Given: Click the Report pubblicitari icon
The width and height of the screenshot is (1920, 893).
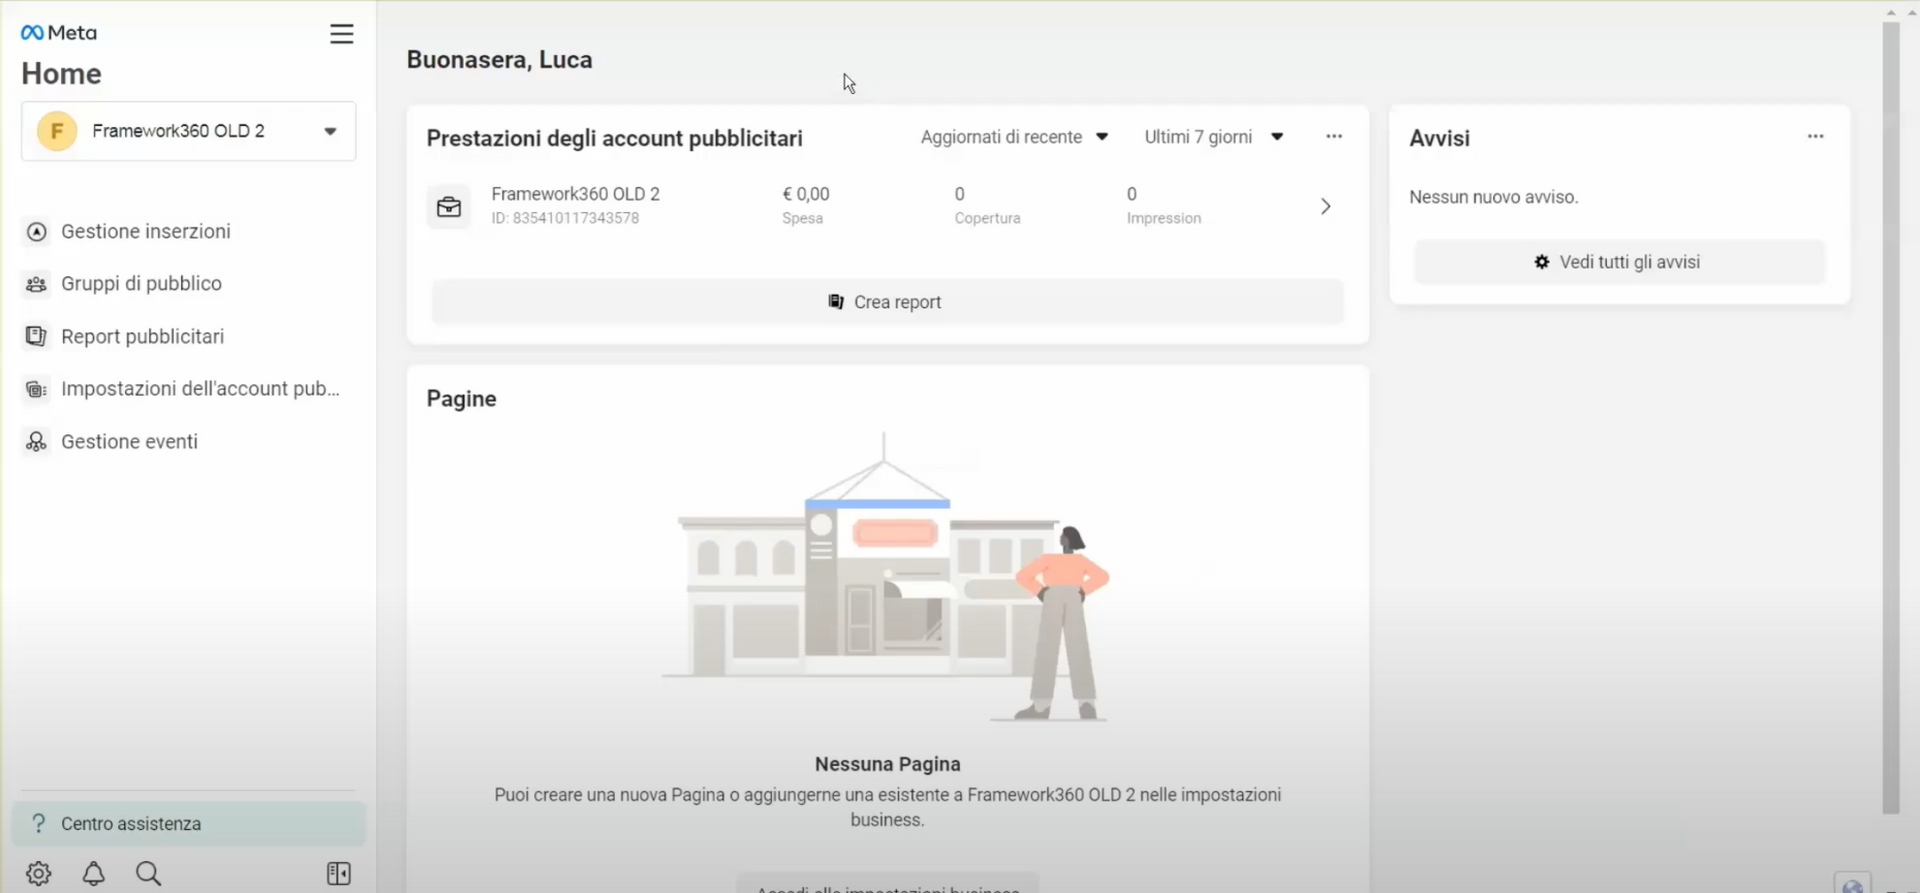Looking at the screenshot, I should 37,337.
